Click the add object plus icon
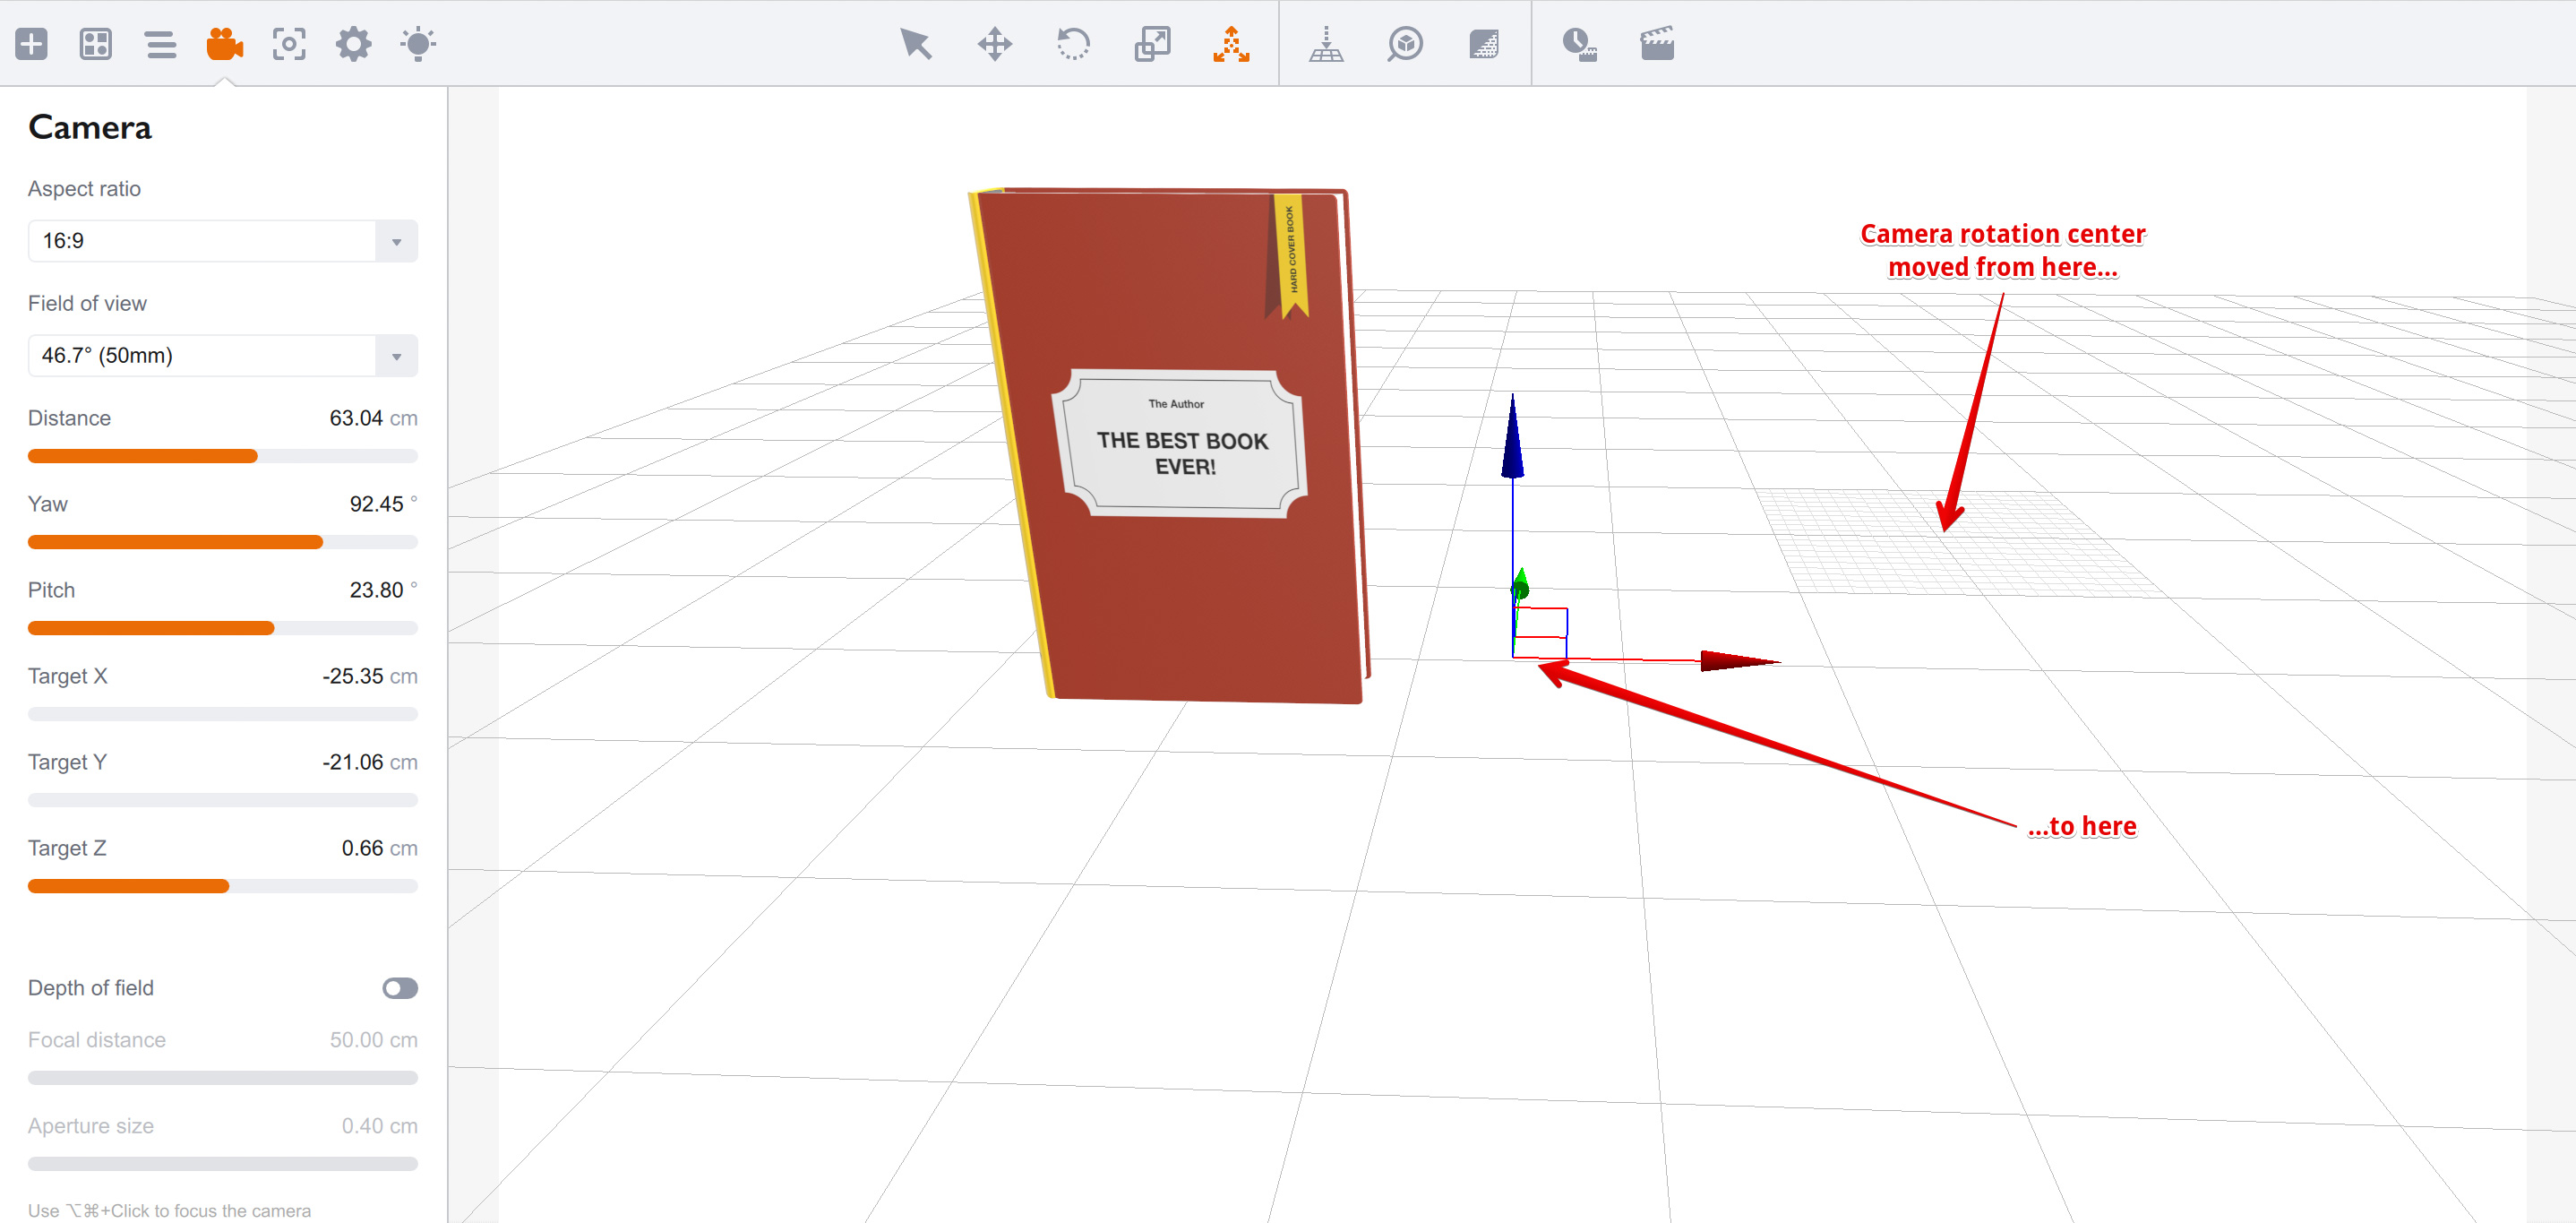This screenshot has height=1223, width=2576. click(32, 44)
